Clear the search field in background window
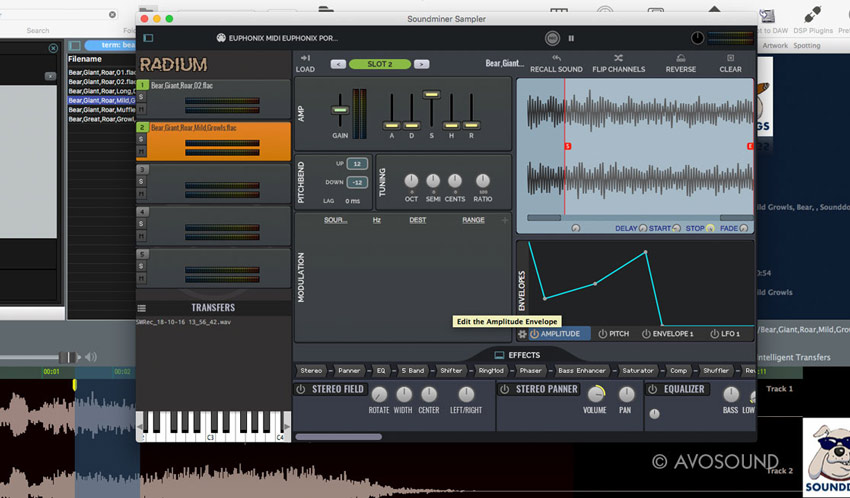This screenshot has height=498, width=850. point(112,15)
